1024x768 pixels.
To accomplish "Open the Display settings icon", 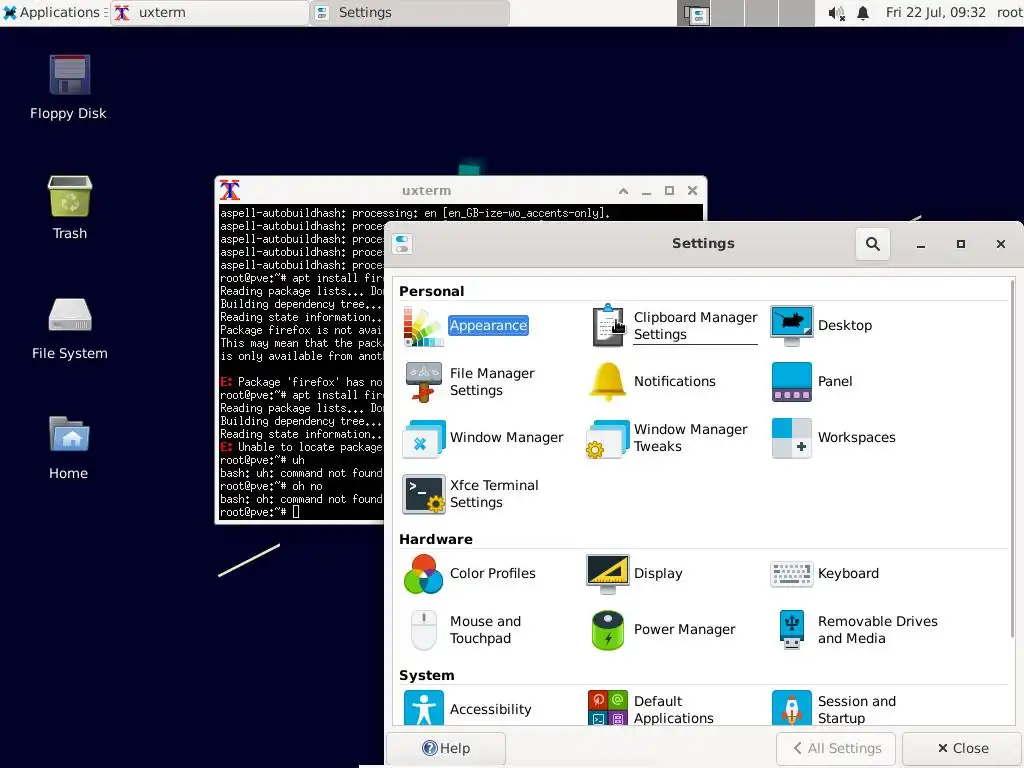I will click(607, 573).
